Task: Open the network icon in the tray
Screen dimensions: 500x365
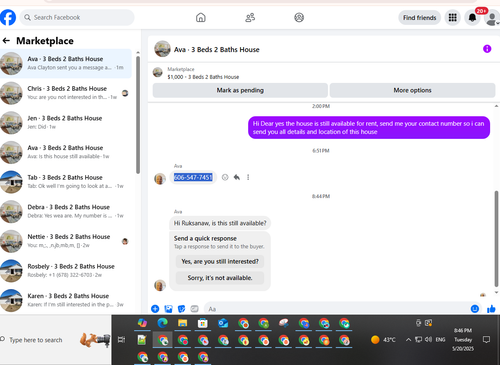Action: coord(418,340)
